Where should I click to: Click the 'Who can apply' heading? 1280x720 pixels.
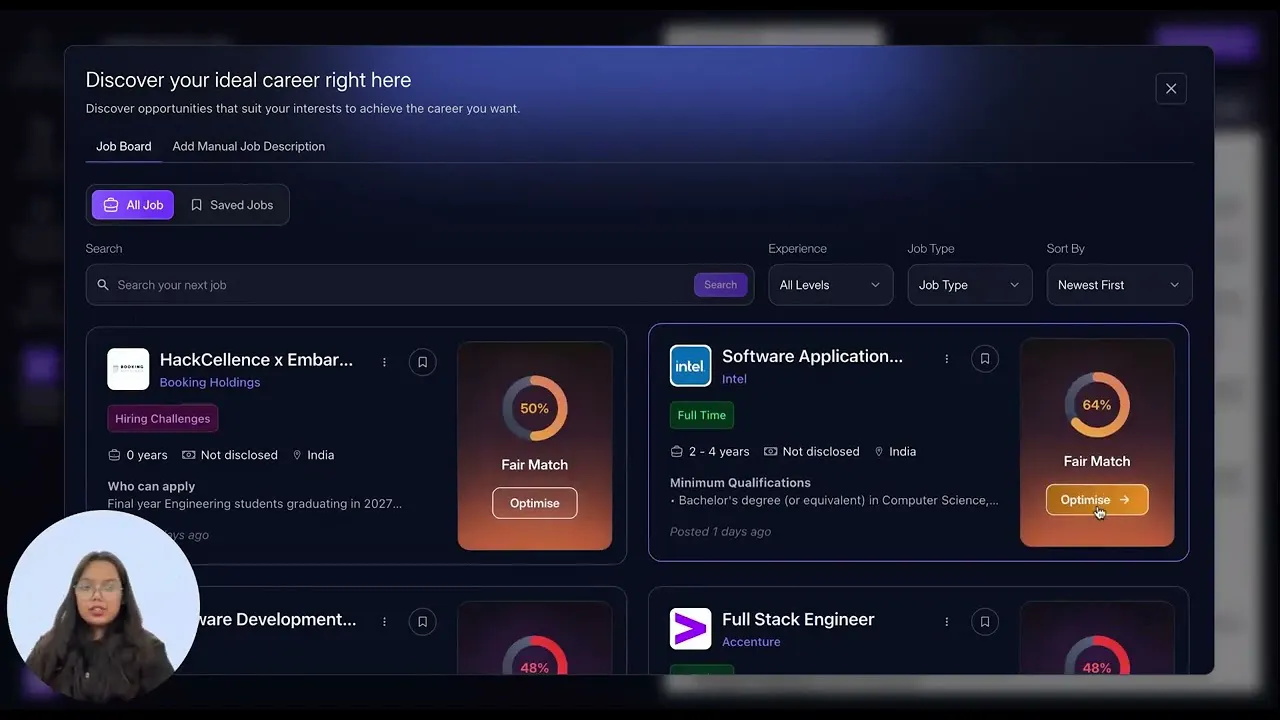[151, 486]
